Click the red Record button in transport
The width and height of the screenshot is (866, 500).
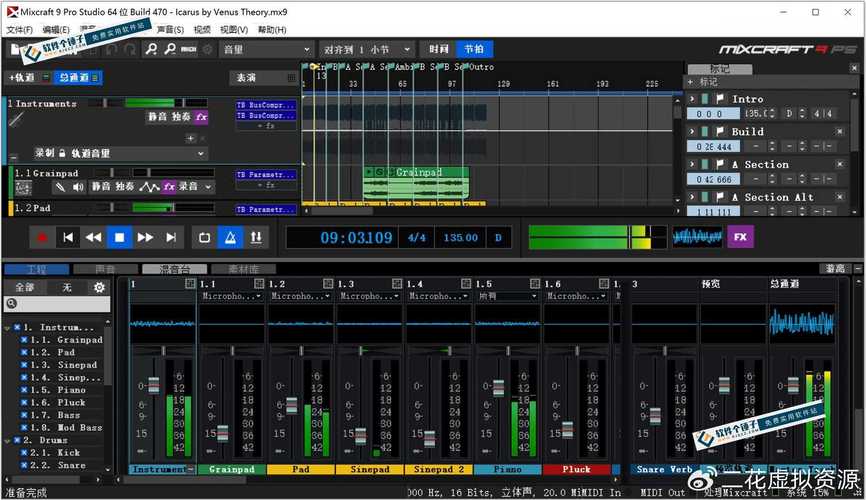[42, 237]
